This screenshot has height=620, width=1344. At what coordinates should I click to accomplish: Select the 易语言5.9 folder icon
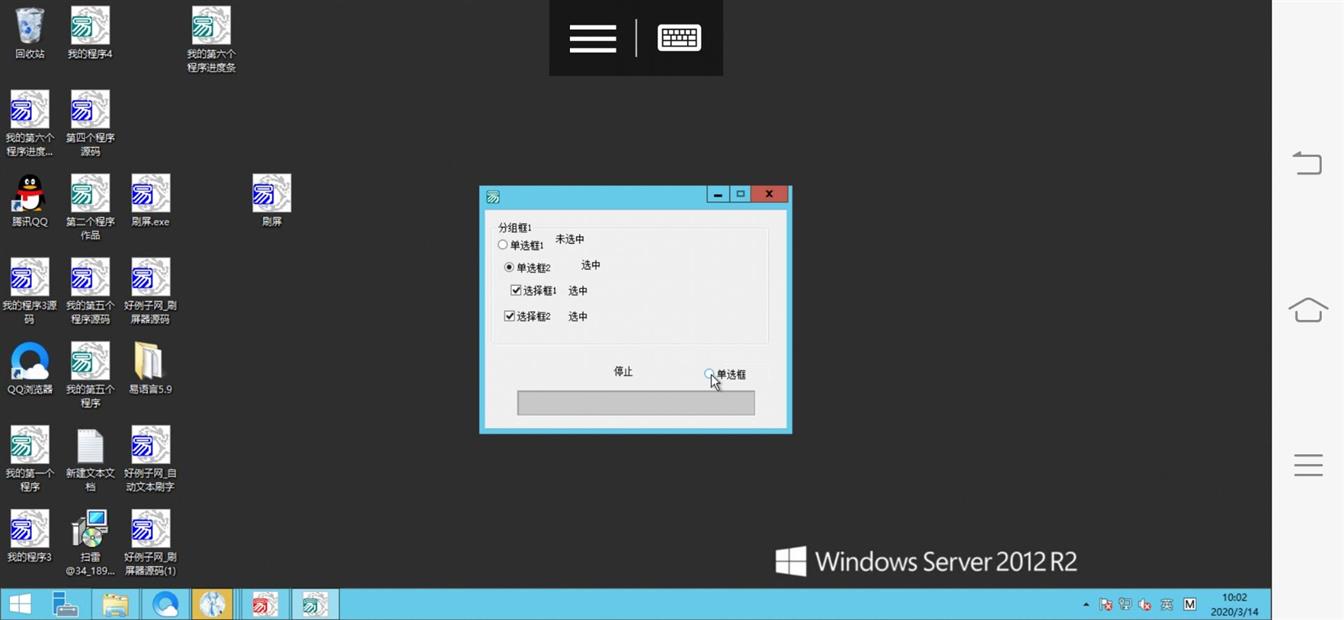pyautogui.click(x=149, y=363)
